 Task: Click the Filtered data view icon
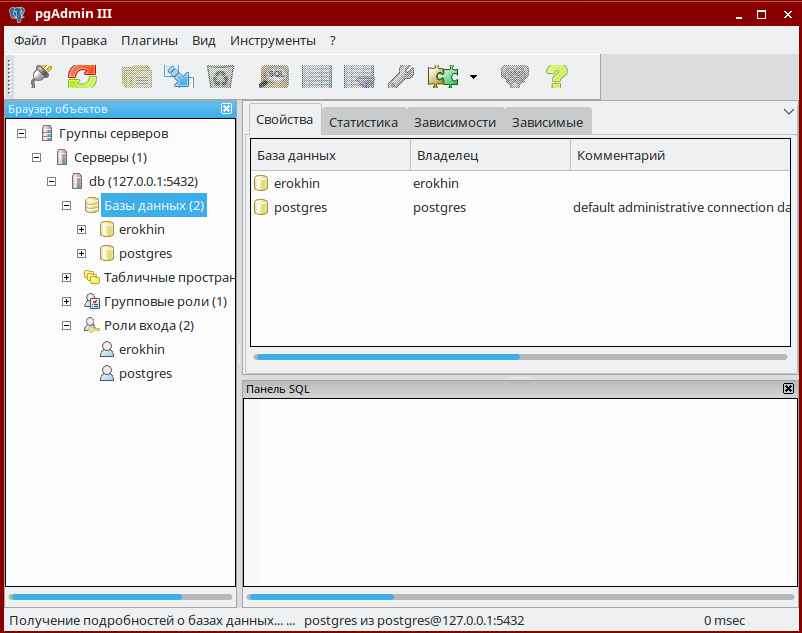(x=359, y=77)
